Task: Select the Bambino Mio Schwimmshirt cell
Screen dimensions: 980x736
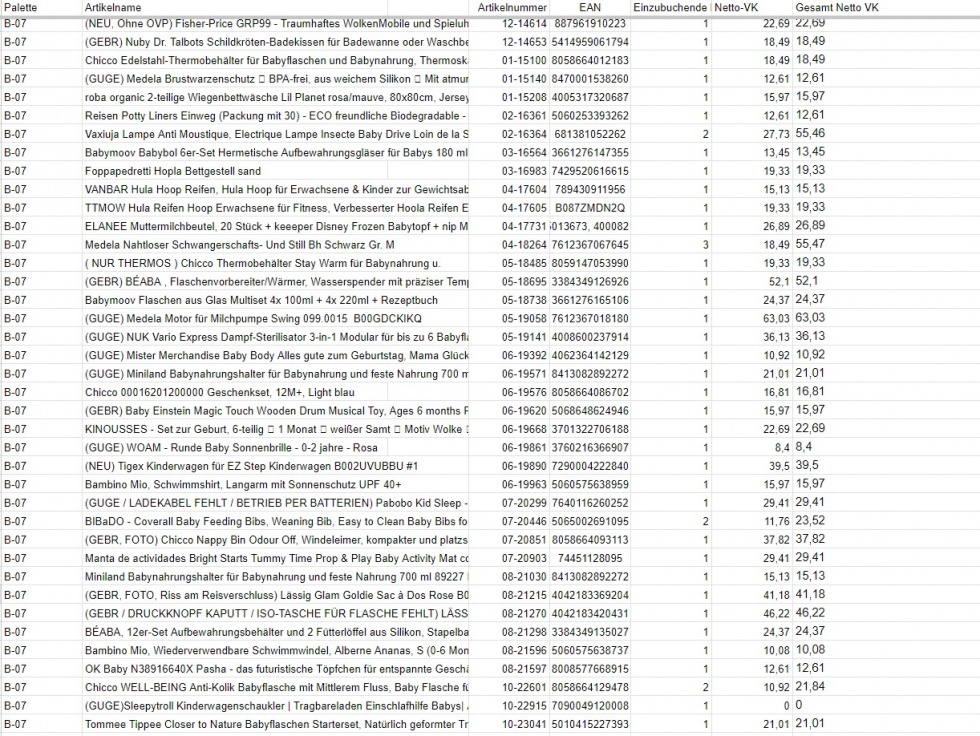Action: [x=275, y=484]
